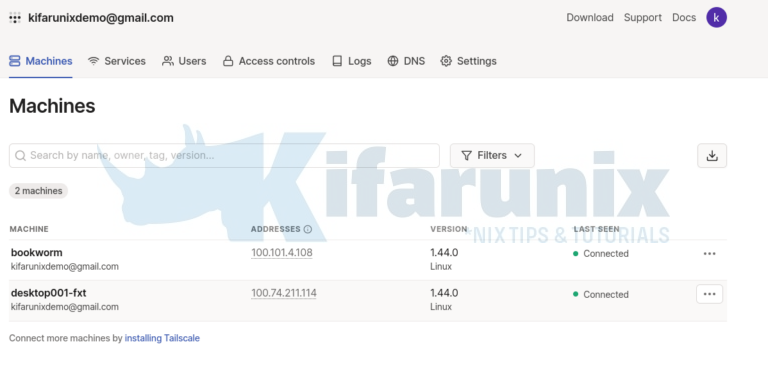Follow the 'installing Tailscale' link
This screenshot has height=367, width=768.
click(x=162, y=338)
